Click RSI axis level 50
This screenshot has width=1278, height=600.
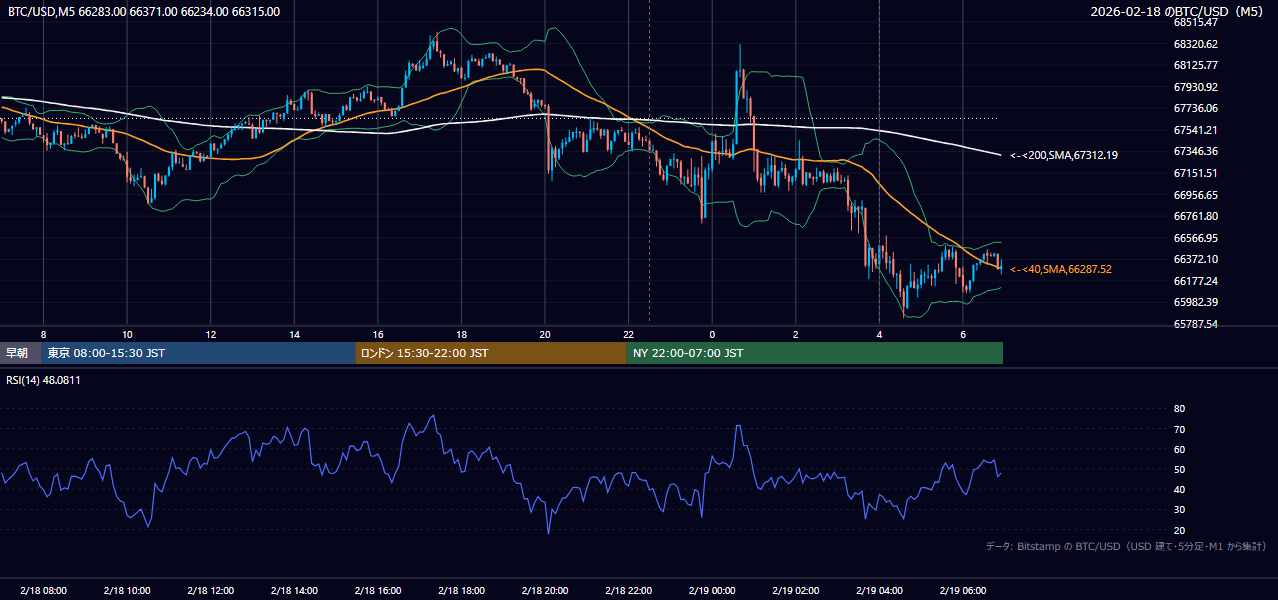click(x=1179, y=469)
